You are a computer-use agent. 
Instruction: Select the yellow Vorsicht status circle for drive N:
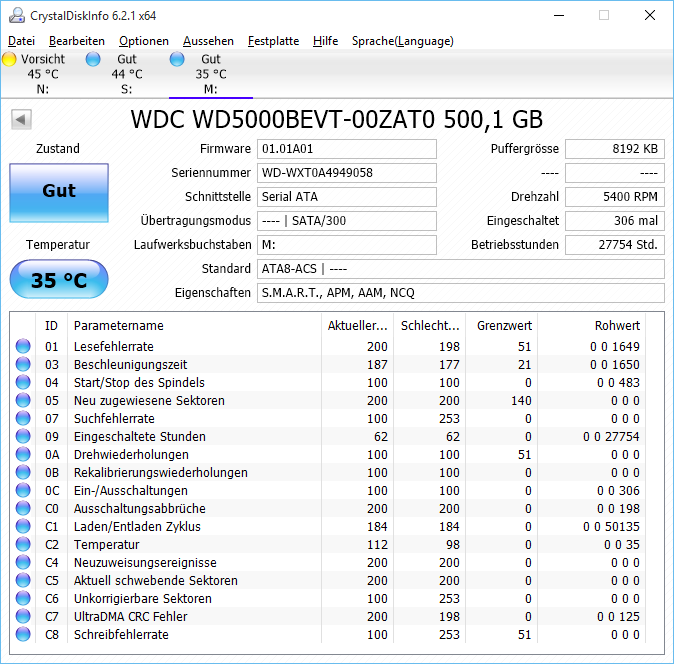(9, 59)
